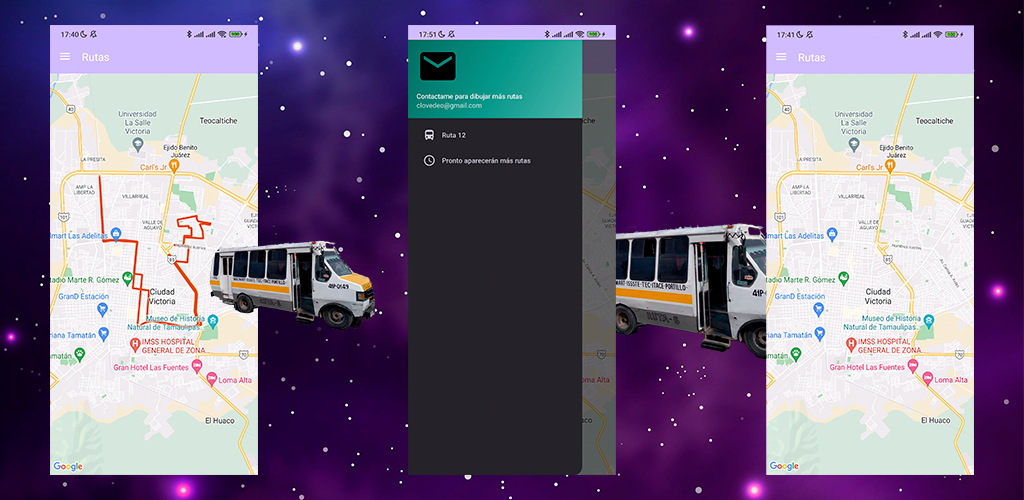This screenshot has width=1024, height=500.
Task: Tap Gran Hotel Las Fuentes label, left map
Action: click(157, 367)
